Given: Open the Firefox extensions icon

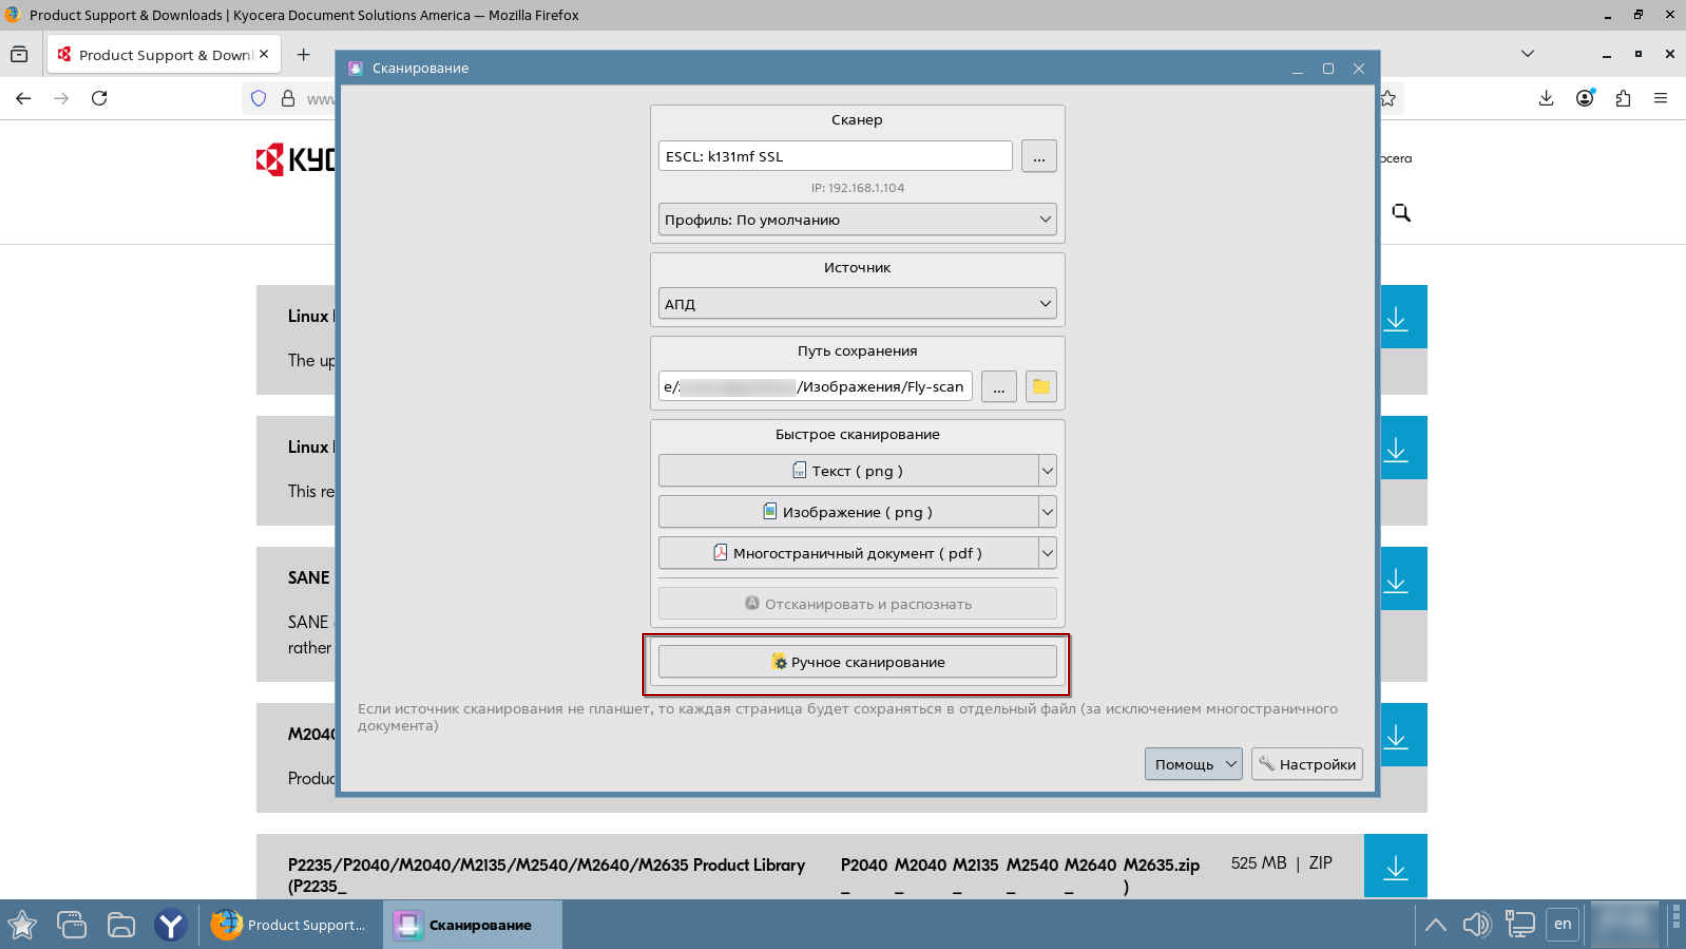Looking at the screenshot, I should click(1622, 98).
